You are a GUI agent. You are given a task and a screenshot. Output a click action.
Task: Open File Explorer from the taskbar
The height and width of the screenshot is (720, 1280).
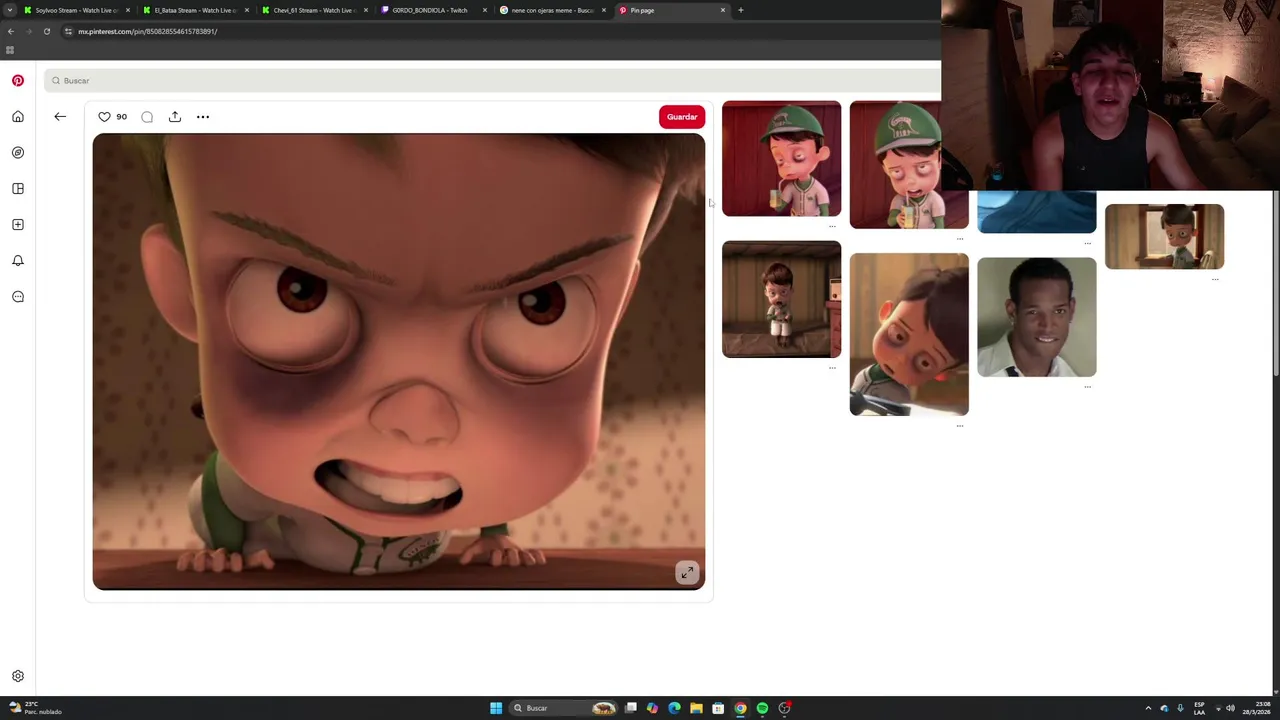696,708
